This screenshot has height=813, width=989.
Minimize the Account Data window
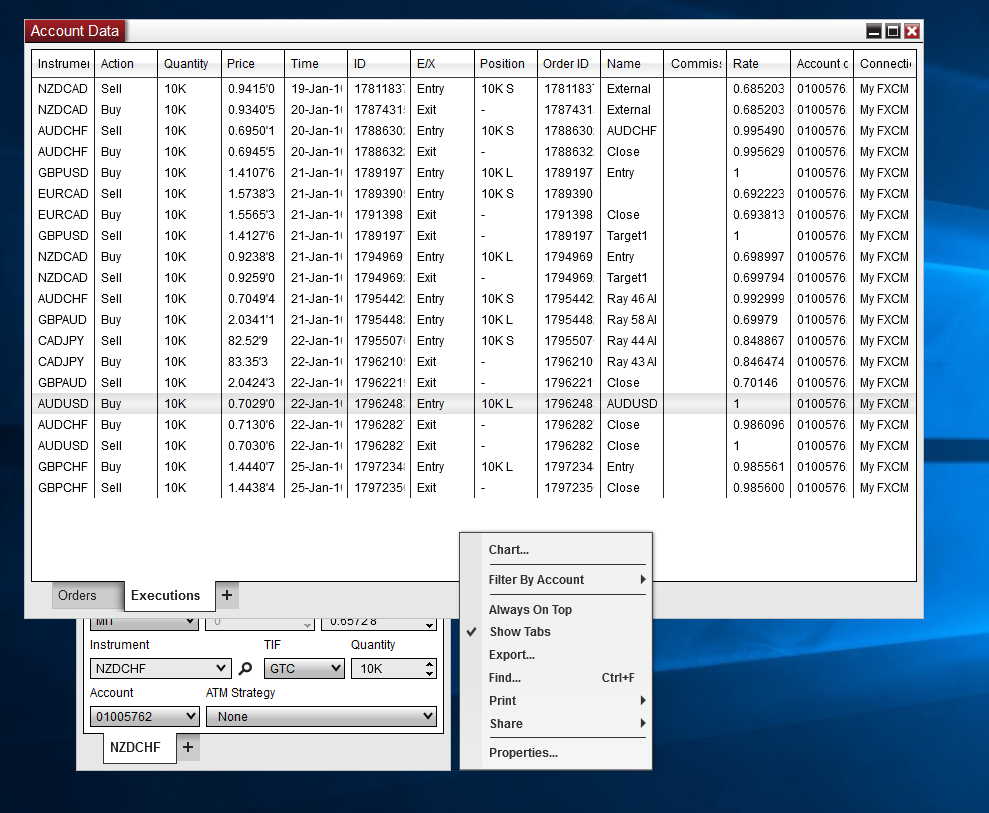[x=874, y=31]
